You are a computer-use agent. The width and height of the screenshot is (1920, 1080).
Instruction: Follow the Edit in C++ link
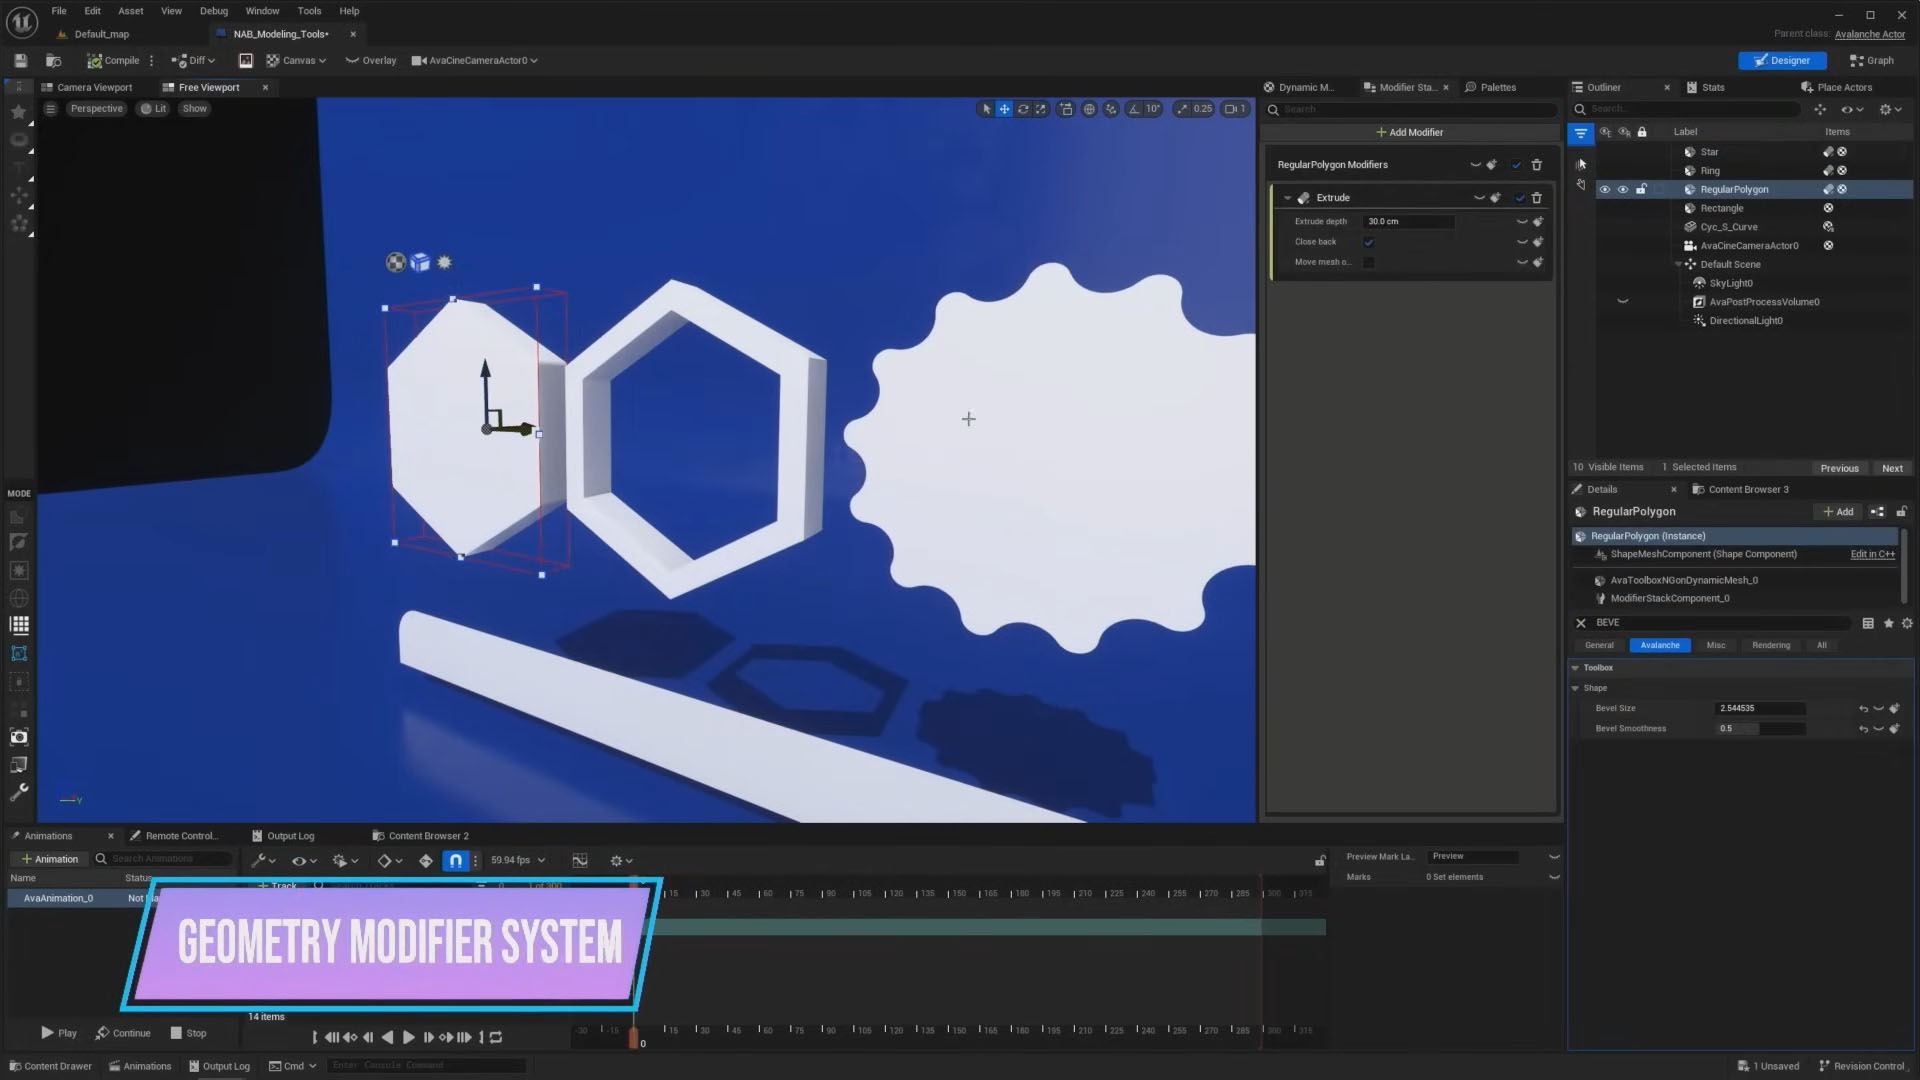tap(1872, 554)
